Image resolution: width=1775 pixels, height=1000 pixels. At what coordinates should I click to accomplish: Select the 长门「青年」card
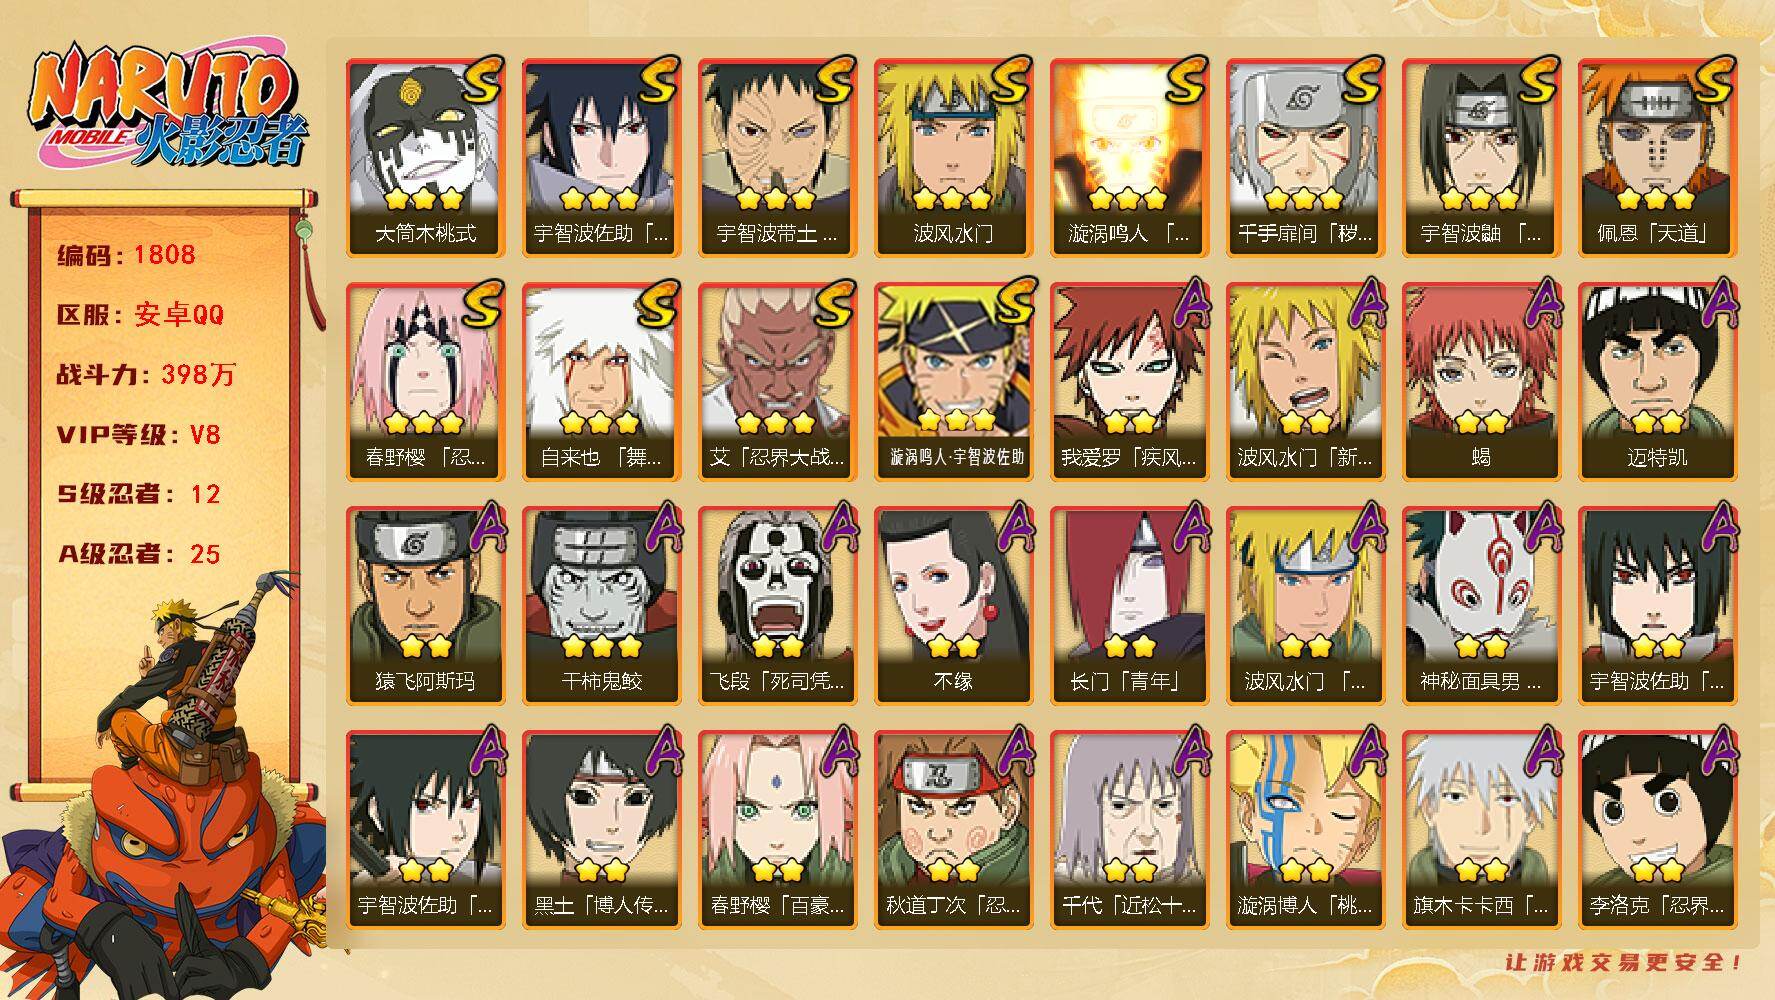1130,605
